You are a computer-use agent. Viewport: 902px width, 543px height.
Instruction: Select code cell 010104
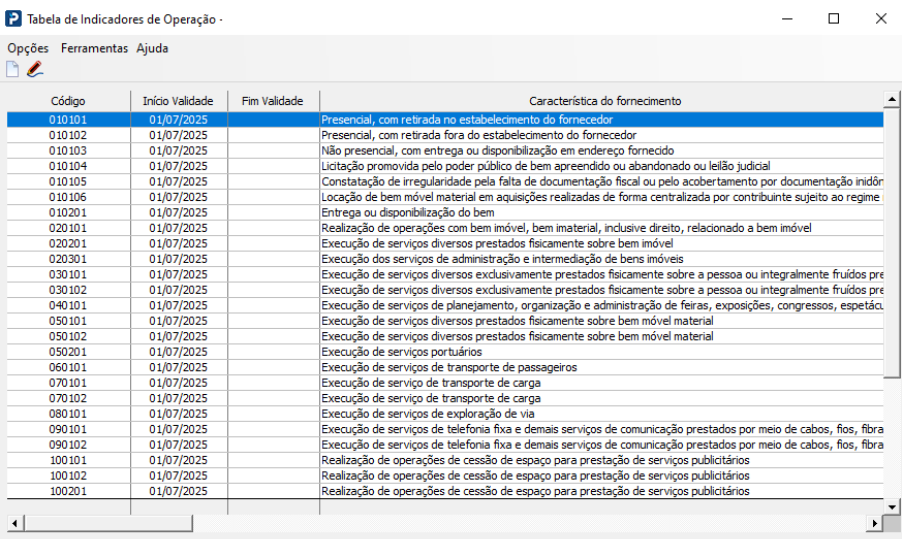(x=68, y=166)
